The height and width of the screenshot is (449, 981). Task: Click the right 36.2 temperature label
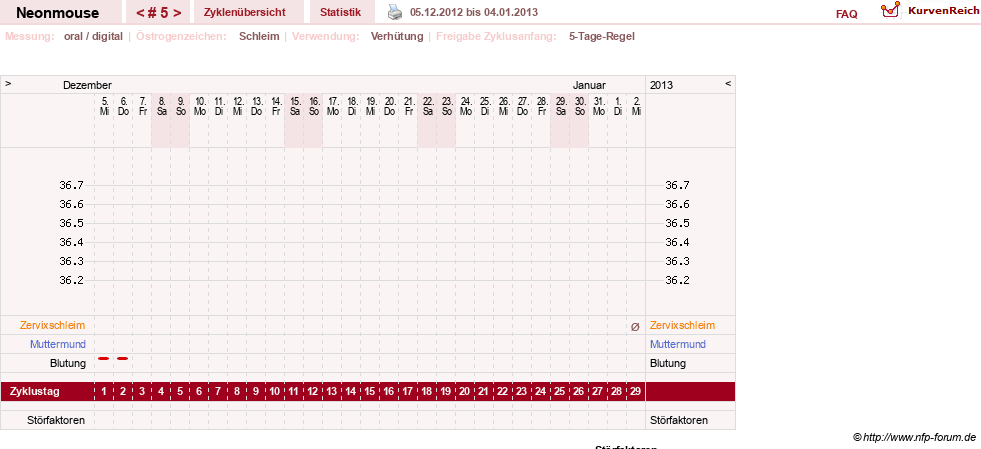point(677,280)
